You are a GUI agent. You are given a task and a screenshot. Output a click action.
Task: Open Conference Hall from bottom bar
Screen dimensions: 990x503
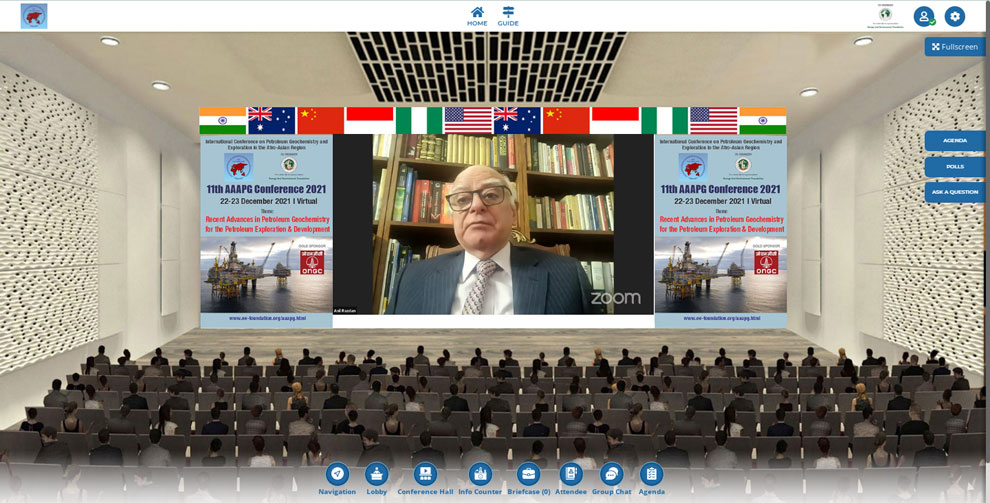pyautogui.click(x=425, y=479)
